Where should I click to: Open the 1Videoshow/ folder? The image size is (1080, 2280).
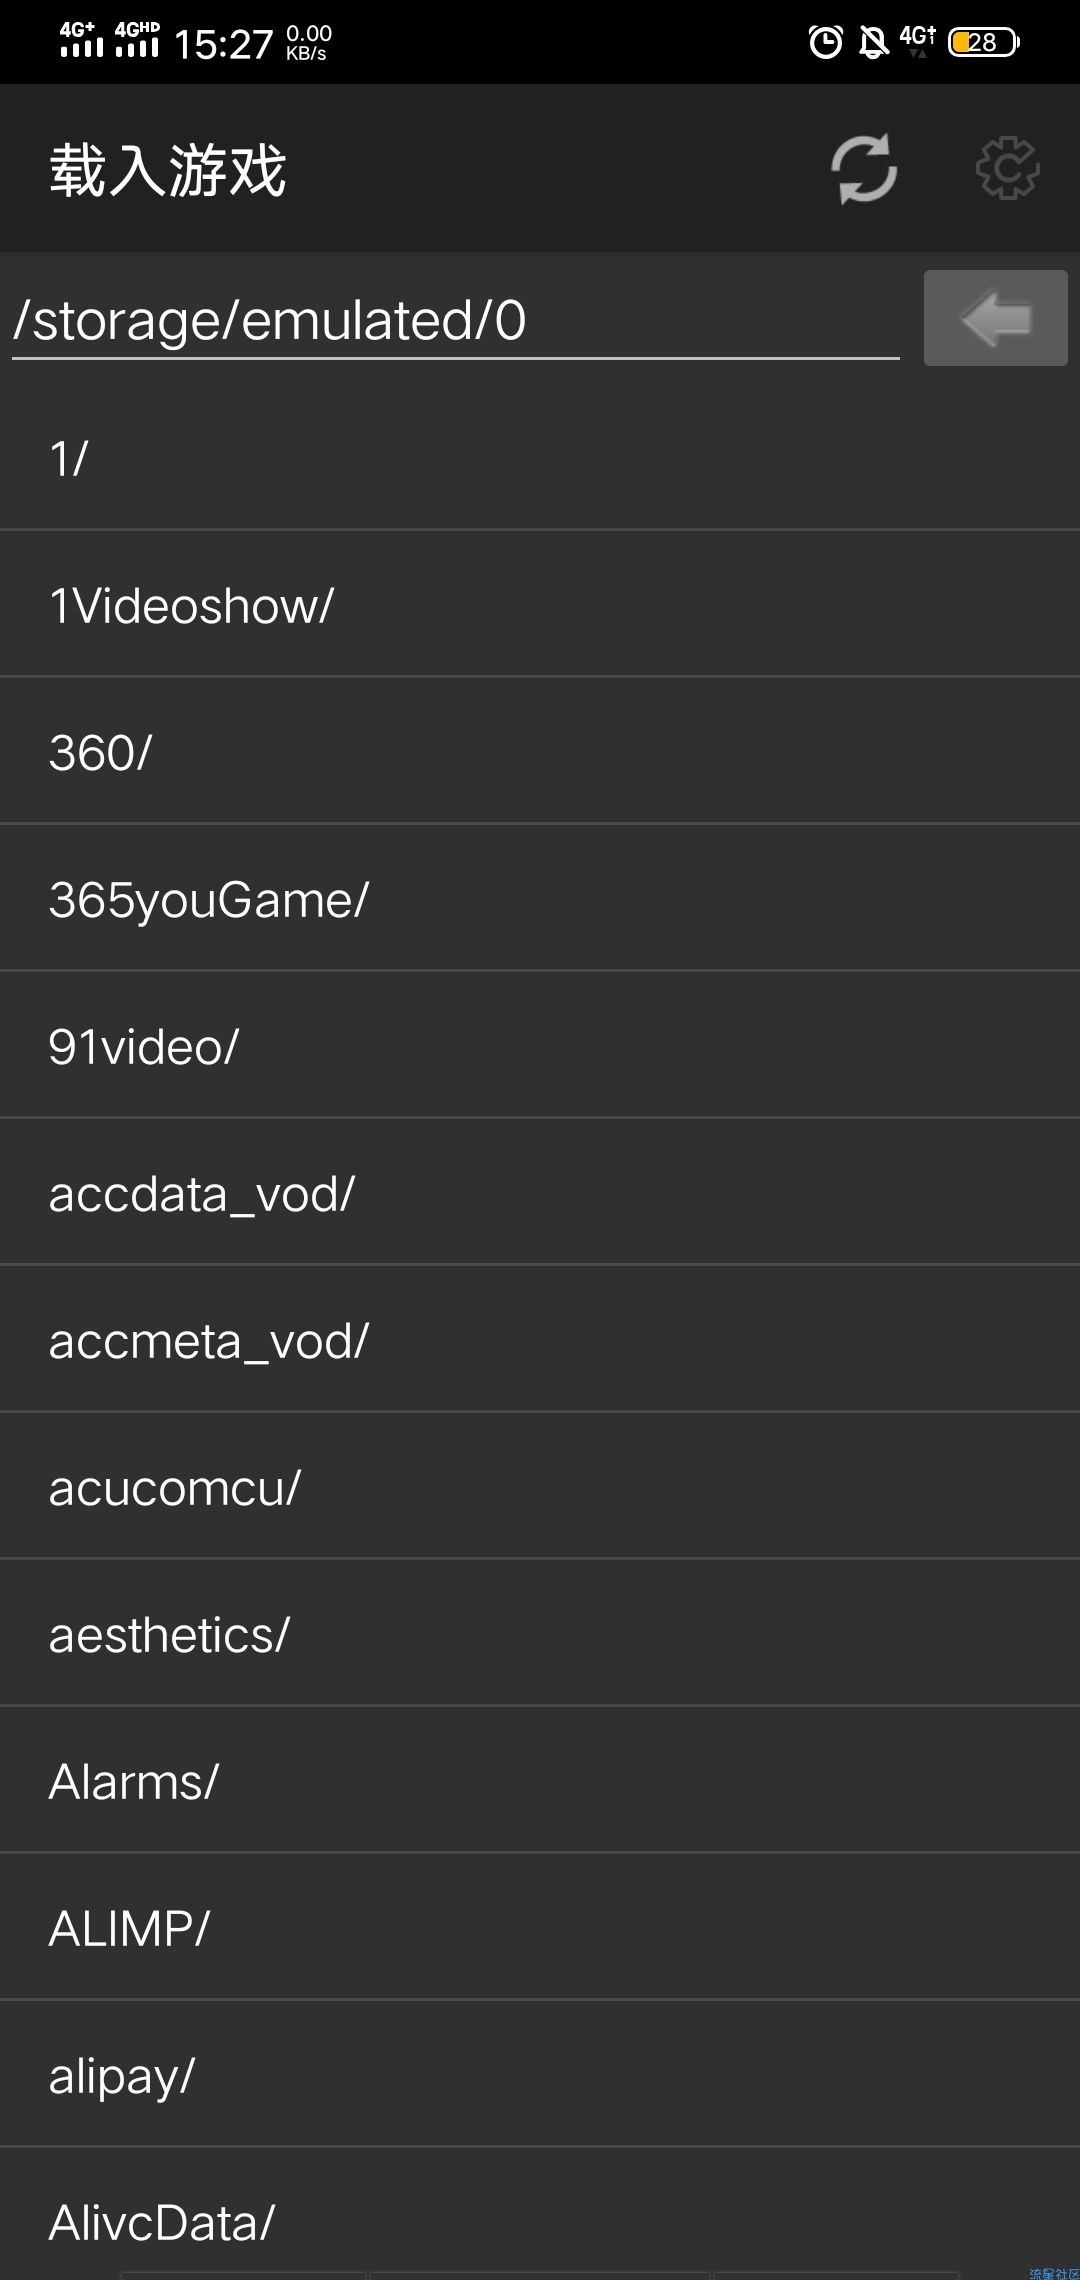pyautogui.click(x=540, y=605)
